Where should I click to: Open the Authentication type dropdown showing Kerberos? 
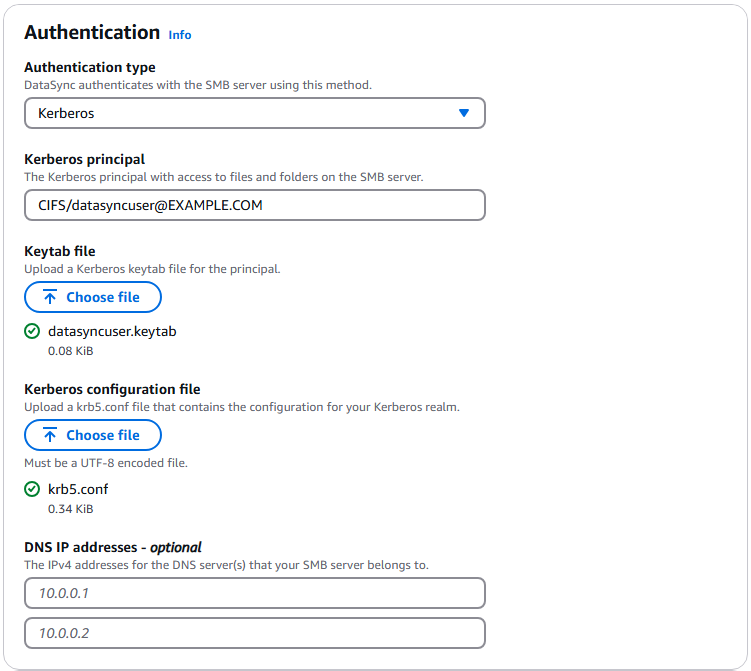pos(254,113)
